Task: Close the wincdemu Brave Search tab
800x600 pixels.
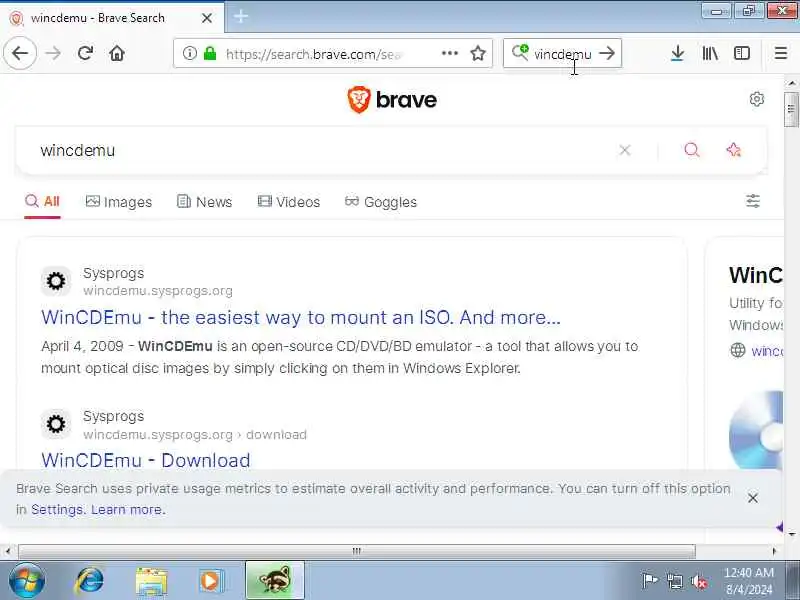Action: coord(207,18)
